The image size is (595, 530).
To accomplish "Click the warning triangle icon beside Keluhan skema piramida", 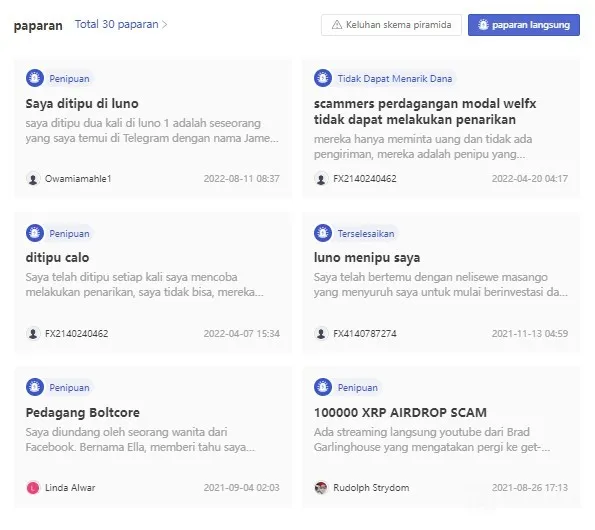I will pos(337,25).
